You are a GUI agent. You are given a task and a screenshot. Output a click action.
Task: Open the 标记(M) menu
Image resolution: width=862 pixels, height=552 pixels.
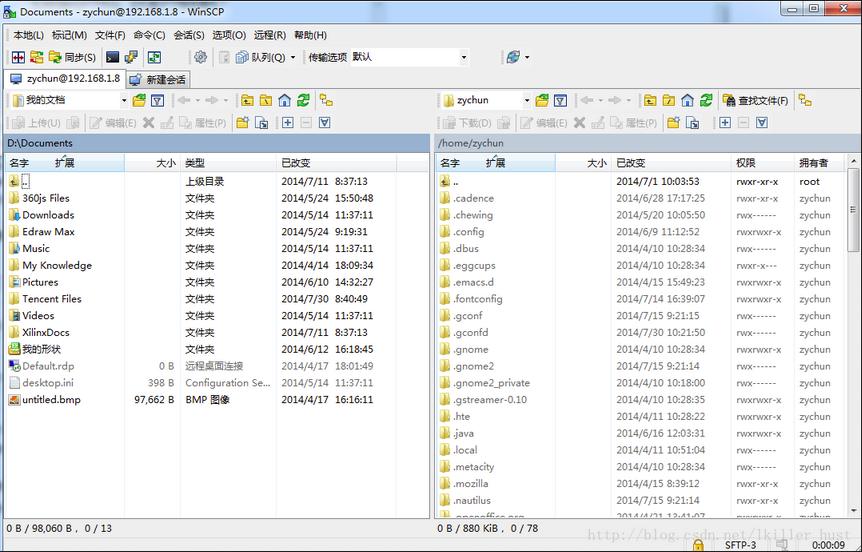(x=69, y=35)
